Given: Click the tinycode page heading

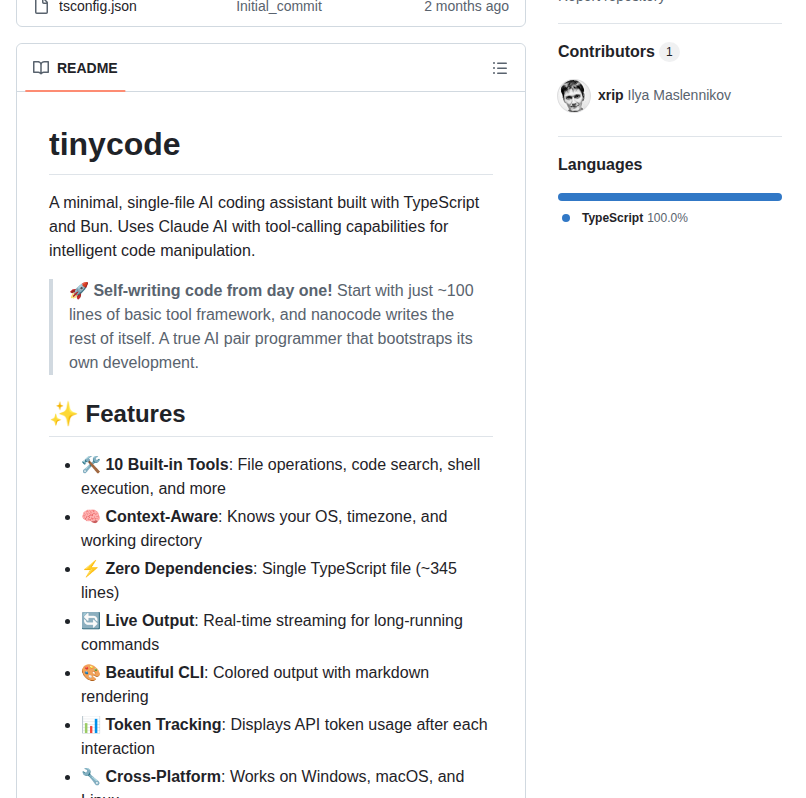Looking at the screenshot, I should point(113,144).
